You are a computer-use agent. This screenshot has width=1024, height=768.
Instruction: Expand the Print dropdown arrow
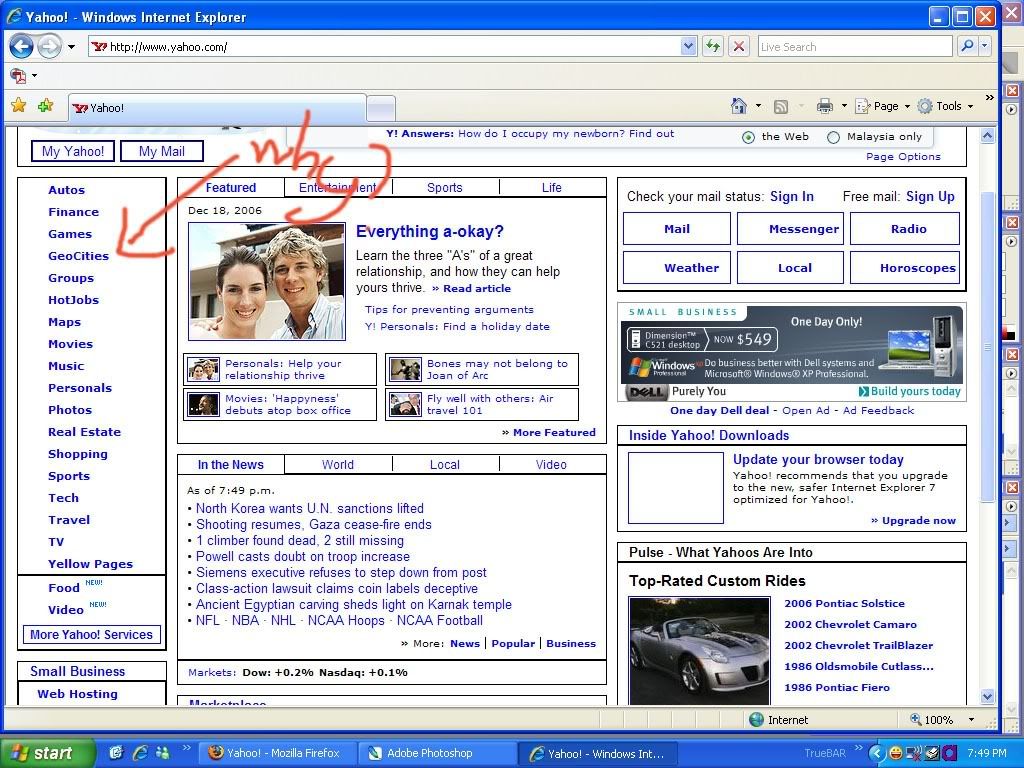point(844,106)
